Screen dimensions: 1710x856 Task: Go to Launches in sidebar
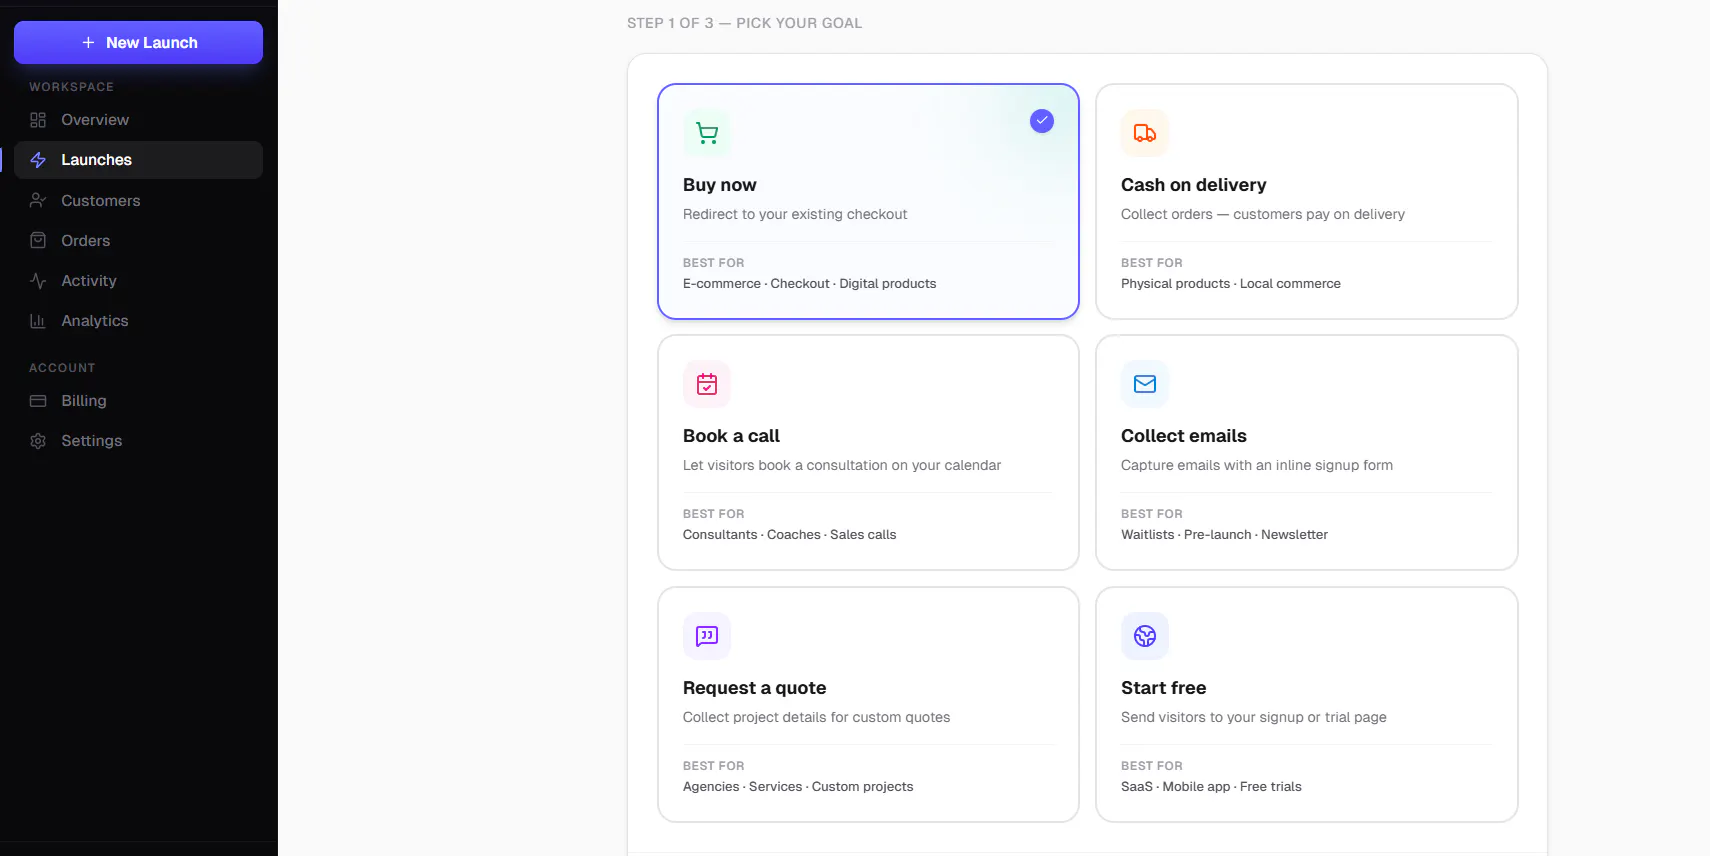click(x=138, y=160)
